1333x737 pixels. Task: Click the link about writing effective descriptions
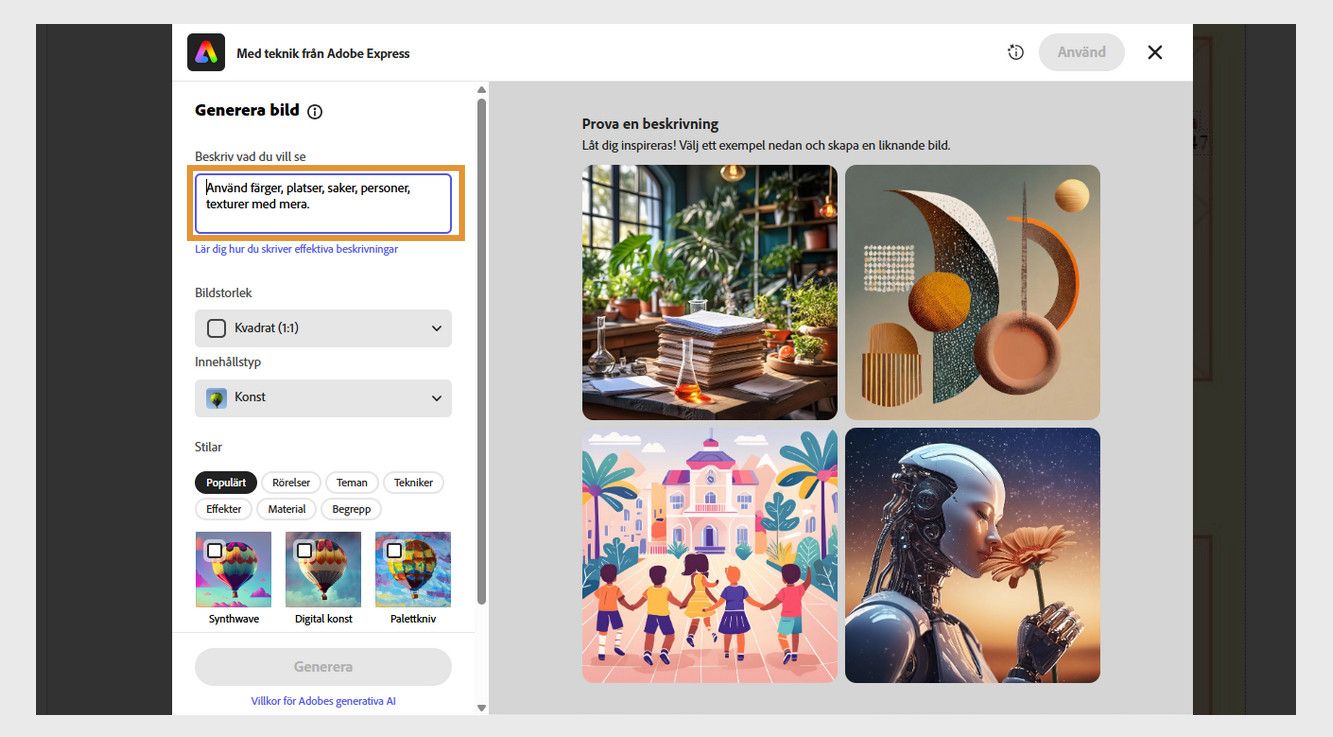pyautogui.click(x=296, y=249)
